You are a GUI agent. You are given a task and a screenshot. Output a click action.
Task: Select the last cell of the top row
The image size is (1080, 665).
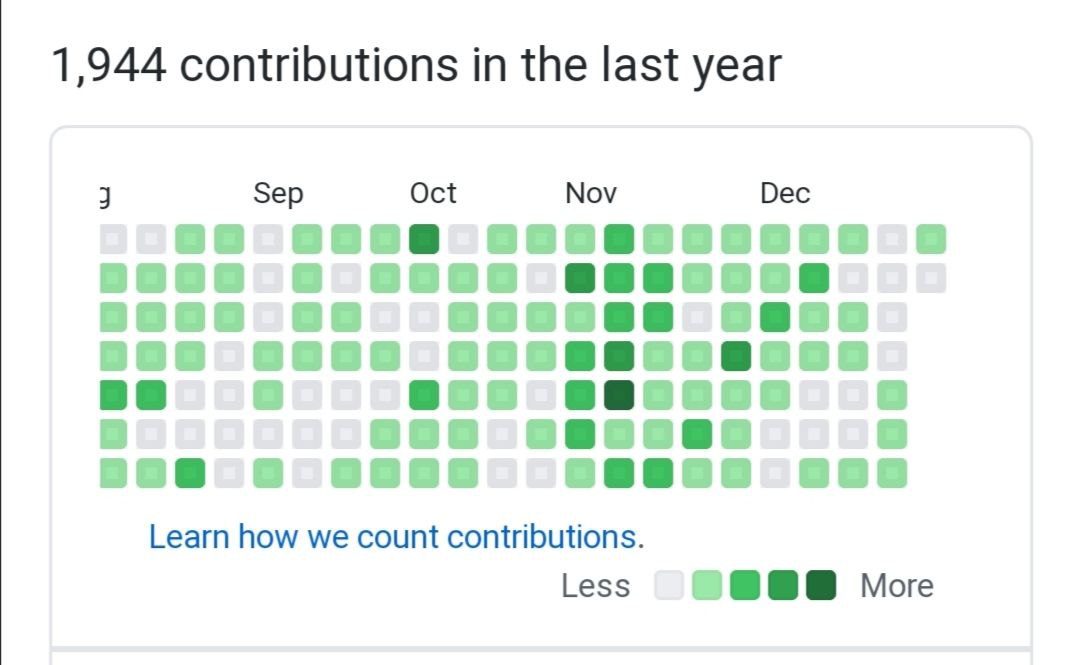click(931, 240)
